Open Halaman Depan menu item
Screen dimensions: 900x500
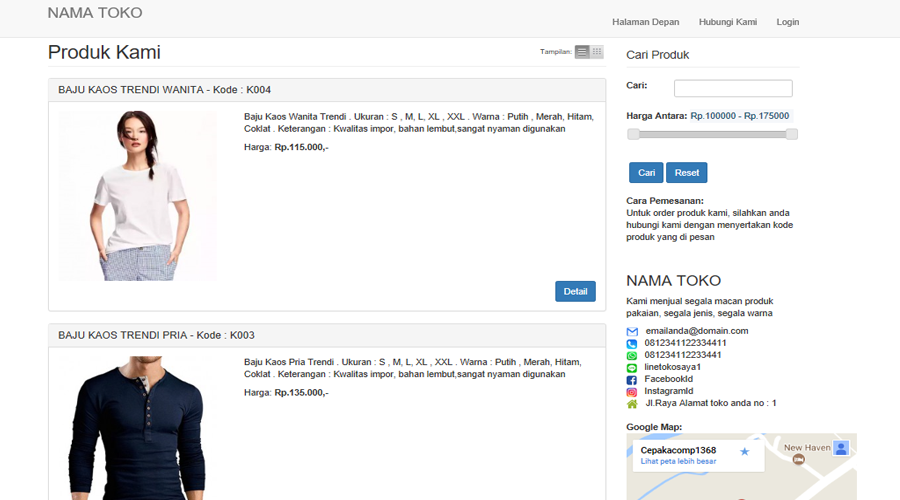(645, 22)
